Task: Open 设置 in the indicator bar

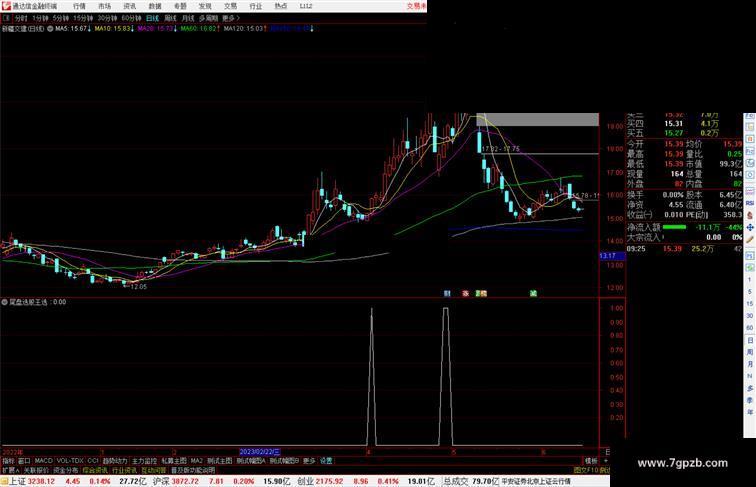Action: [326, 461]
